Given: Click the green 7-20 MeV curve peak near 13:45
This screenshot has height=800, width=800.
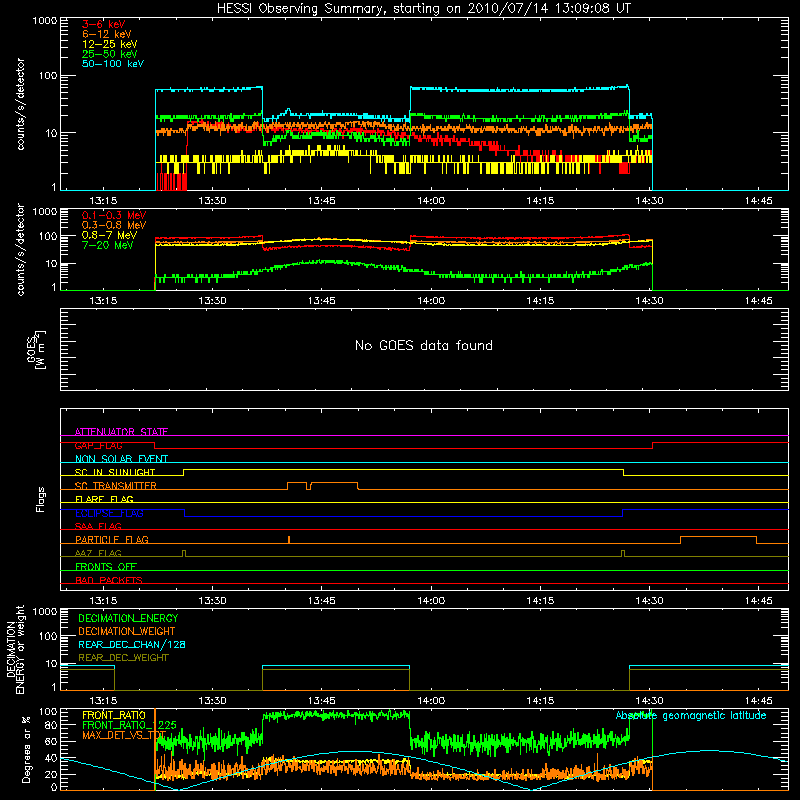Looking at the screenshot, I should 322,261.
